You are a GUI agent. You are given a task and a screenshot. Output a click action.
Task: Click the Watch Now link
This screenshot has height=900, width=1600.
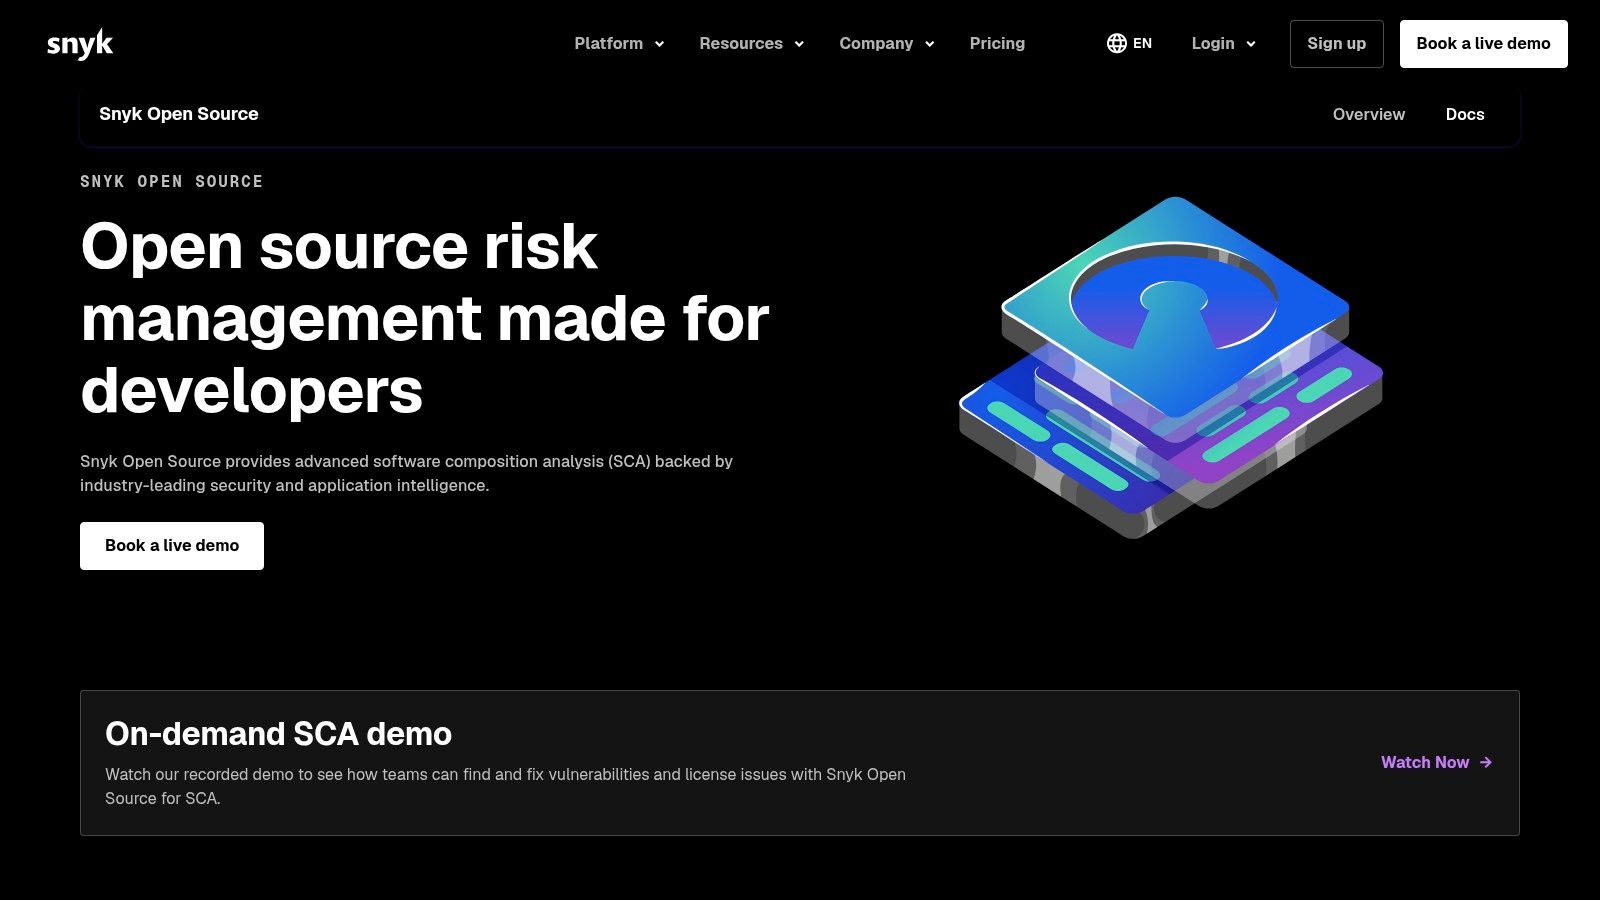point(1436,762)
